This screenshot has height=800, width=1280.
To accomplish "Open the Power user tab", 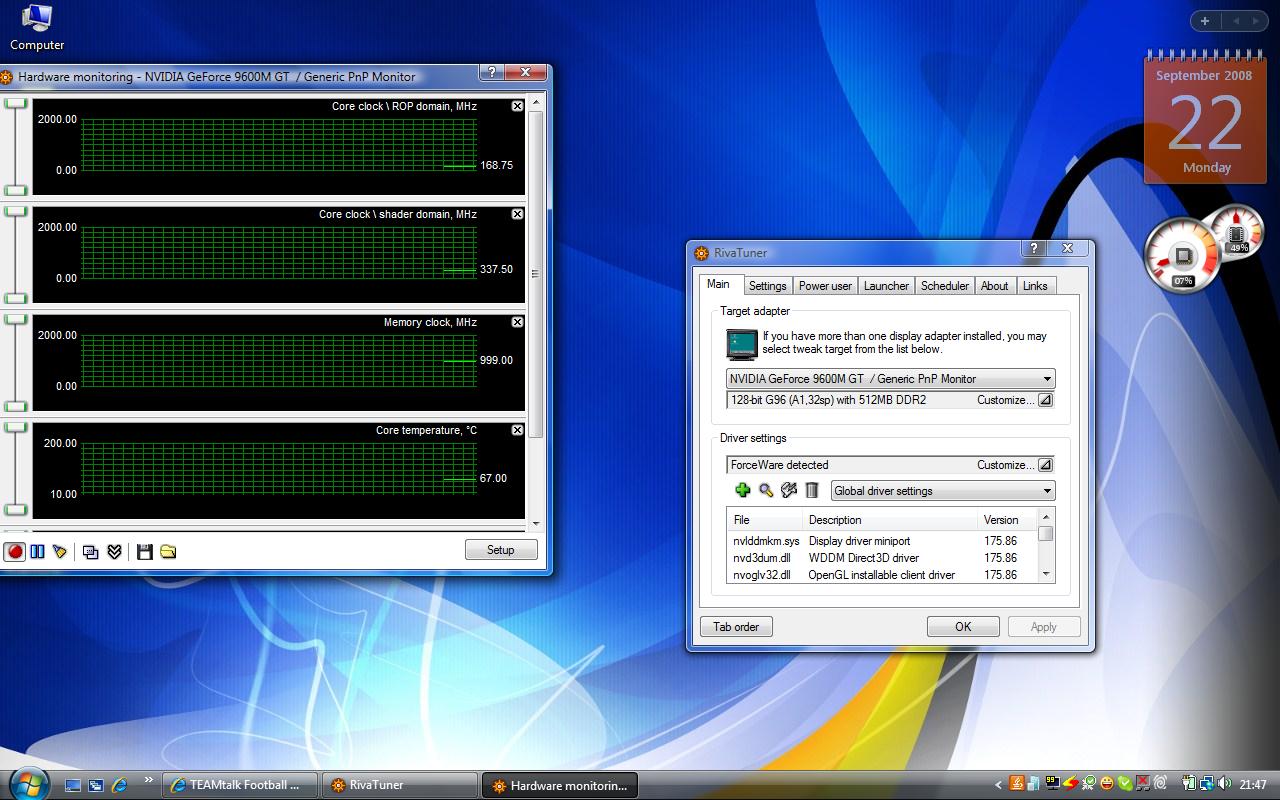I will tap(825, 286).
